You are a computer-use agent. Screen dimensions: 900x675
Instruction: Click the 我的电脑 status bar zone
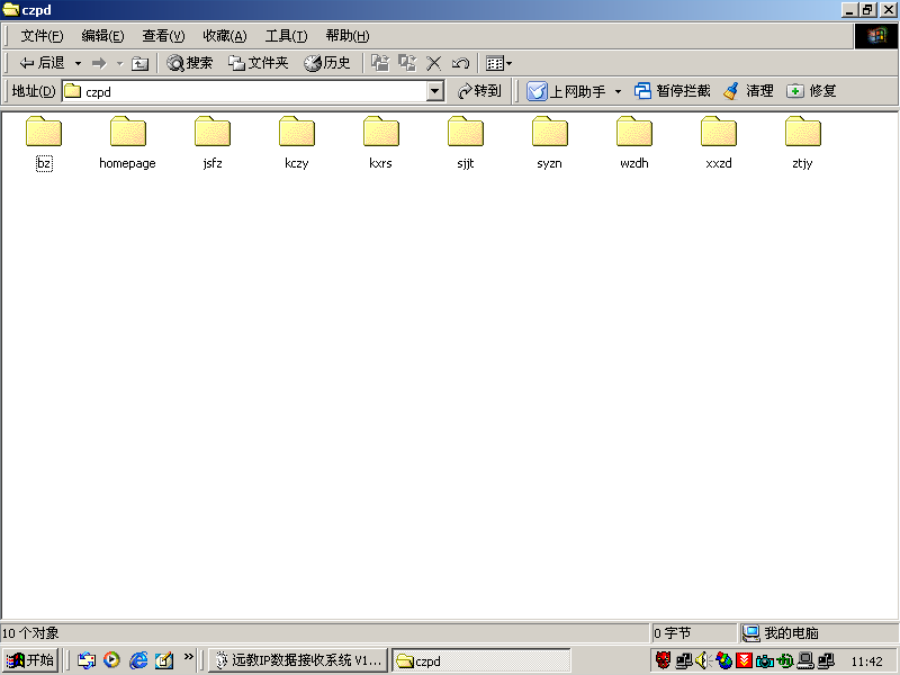click(818, 633)
